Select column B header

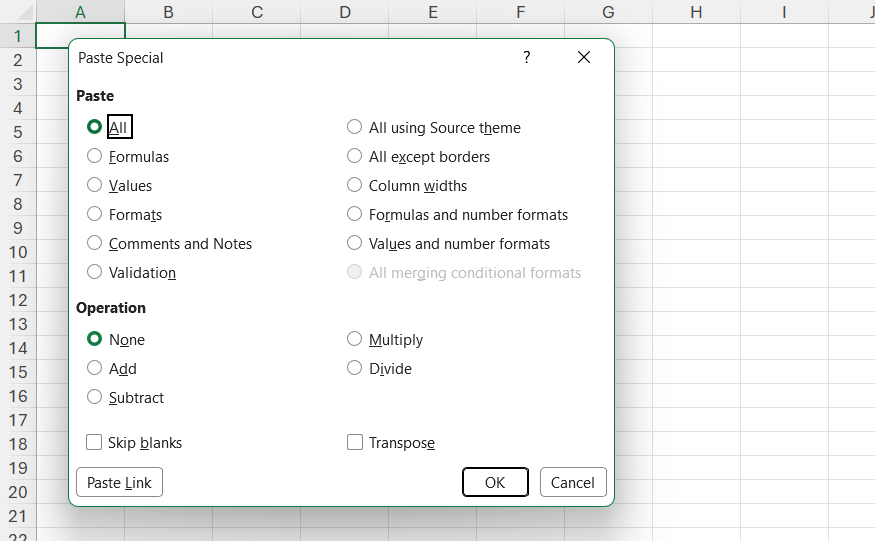(169, 12)
